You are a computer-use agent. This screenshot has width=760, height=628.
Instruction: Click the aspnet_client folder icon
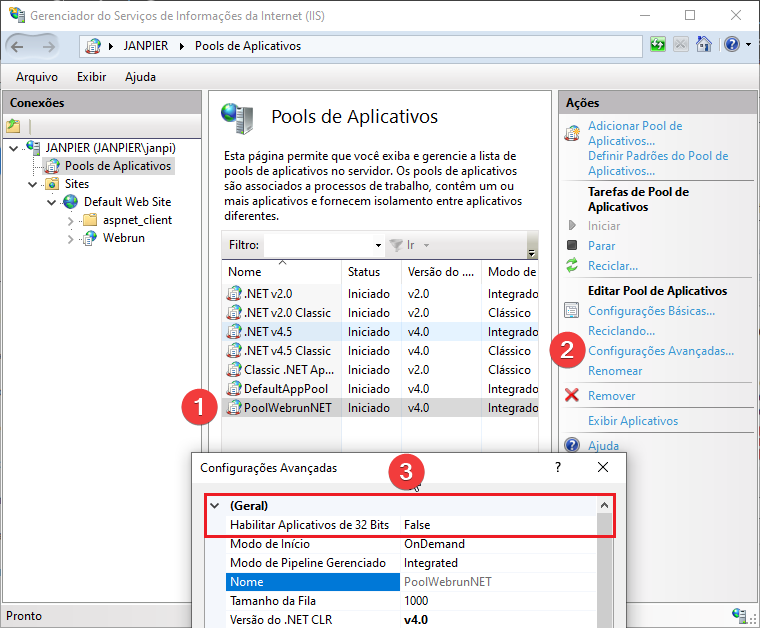(x=90, y=220)
